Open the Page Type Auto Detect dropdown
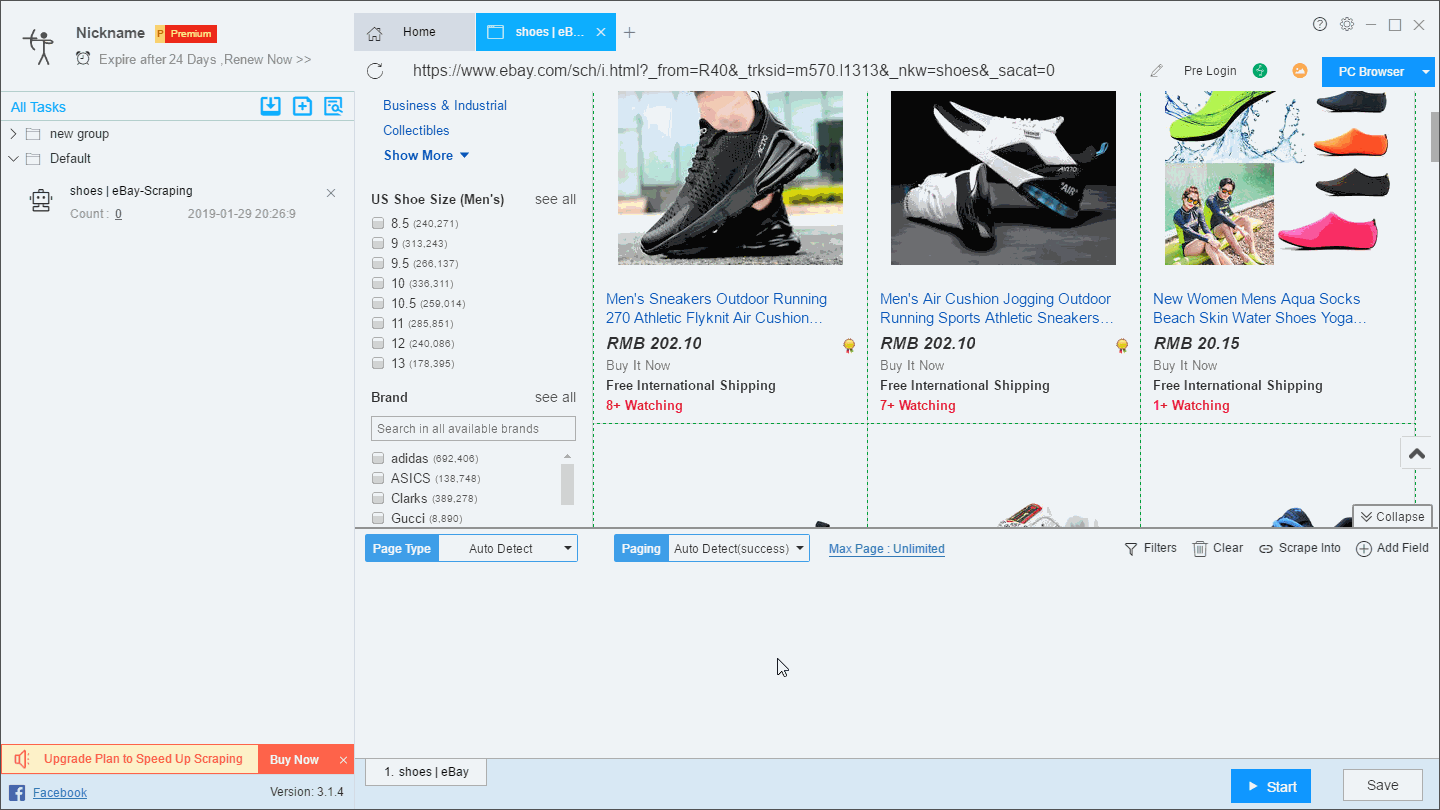 (x=508, y=548)
